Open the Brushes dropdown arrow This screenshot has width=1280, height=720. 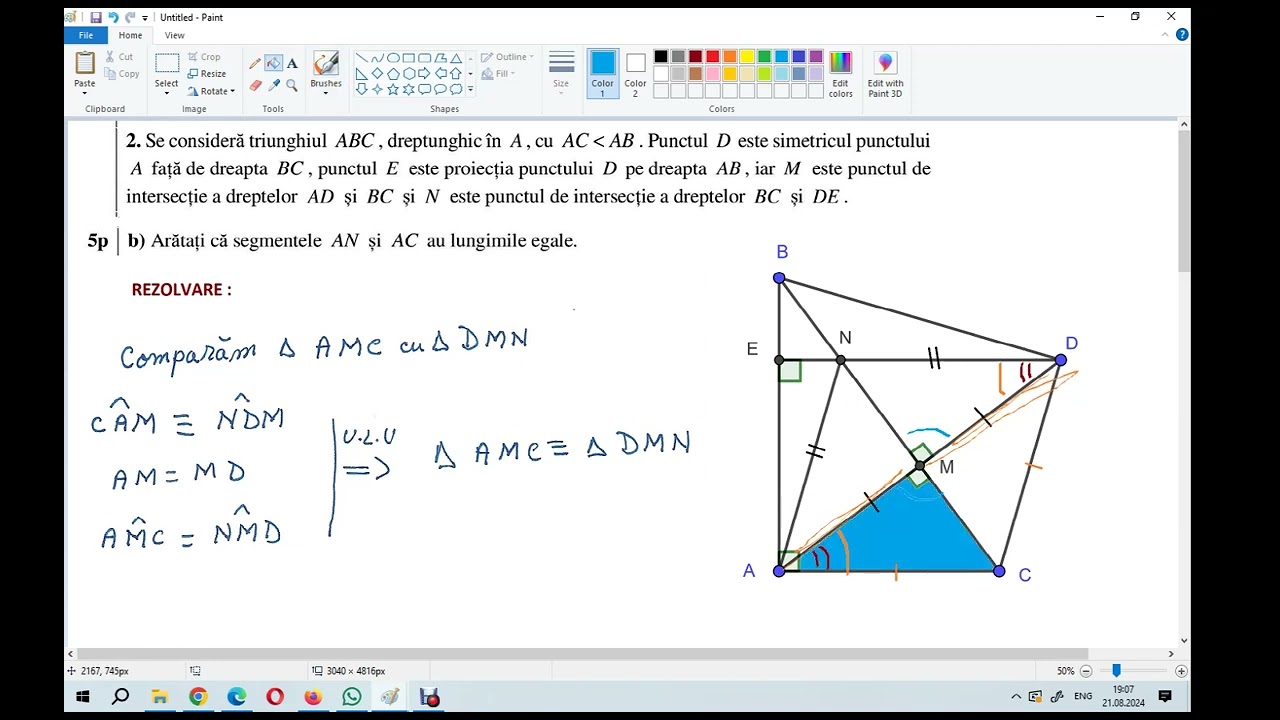pos(326,93)
